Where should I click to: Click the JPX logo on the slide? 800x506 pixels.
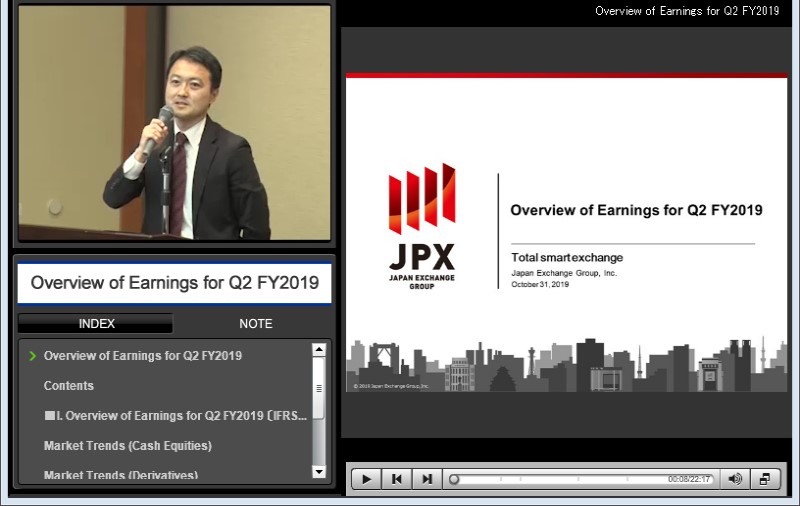pyautogui.click(x=421, y=226)
